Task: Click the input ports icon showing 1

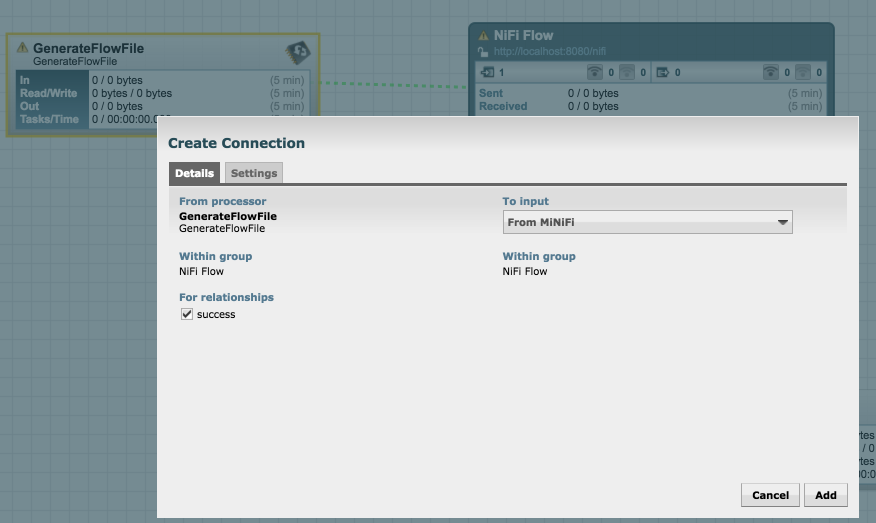Action: pyautogui.click(x=487, y=72)
